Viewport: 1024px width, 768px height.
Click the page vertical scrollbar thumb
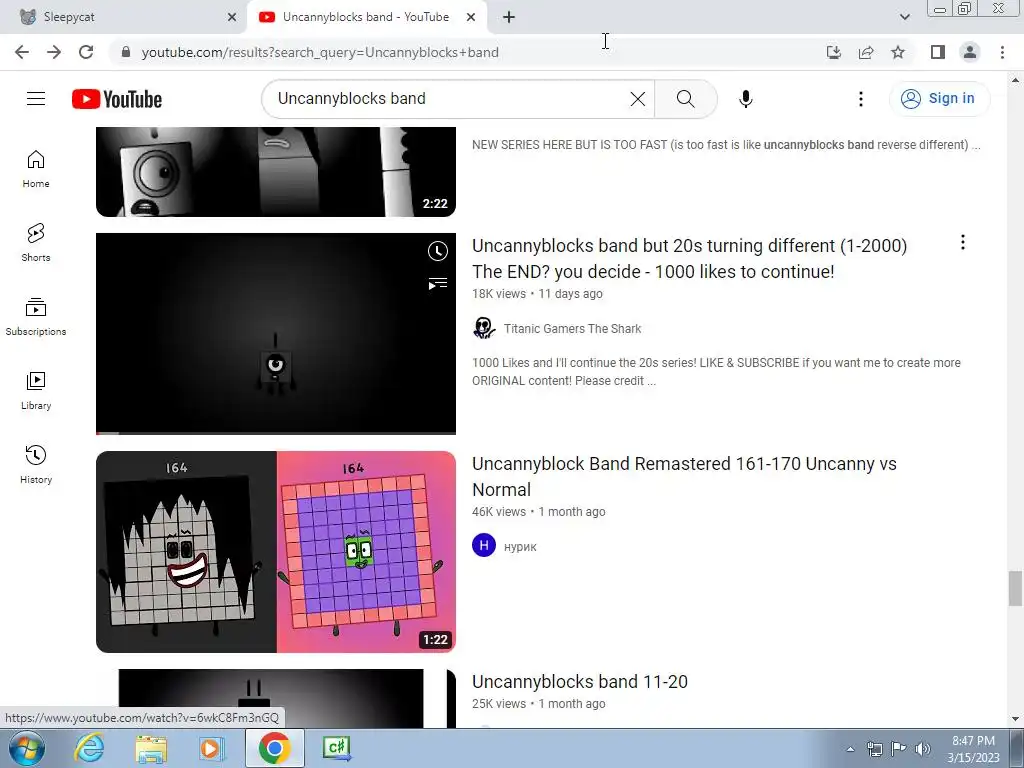click(x=1015, y=588)
